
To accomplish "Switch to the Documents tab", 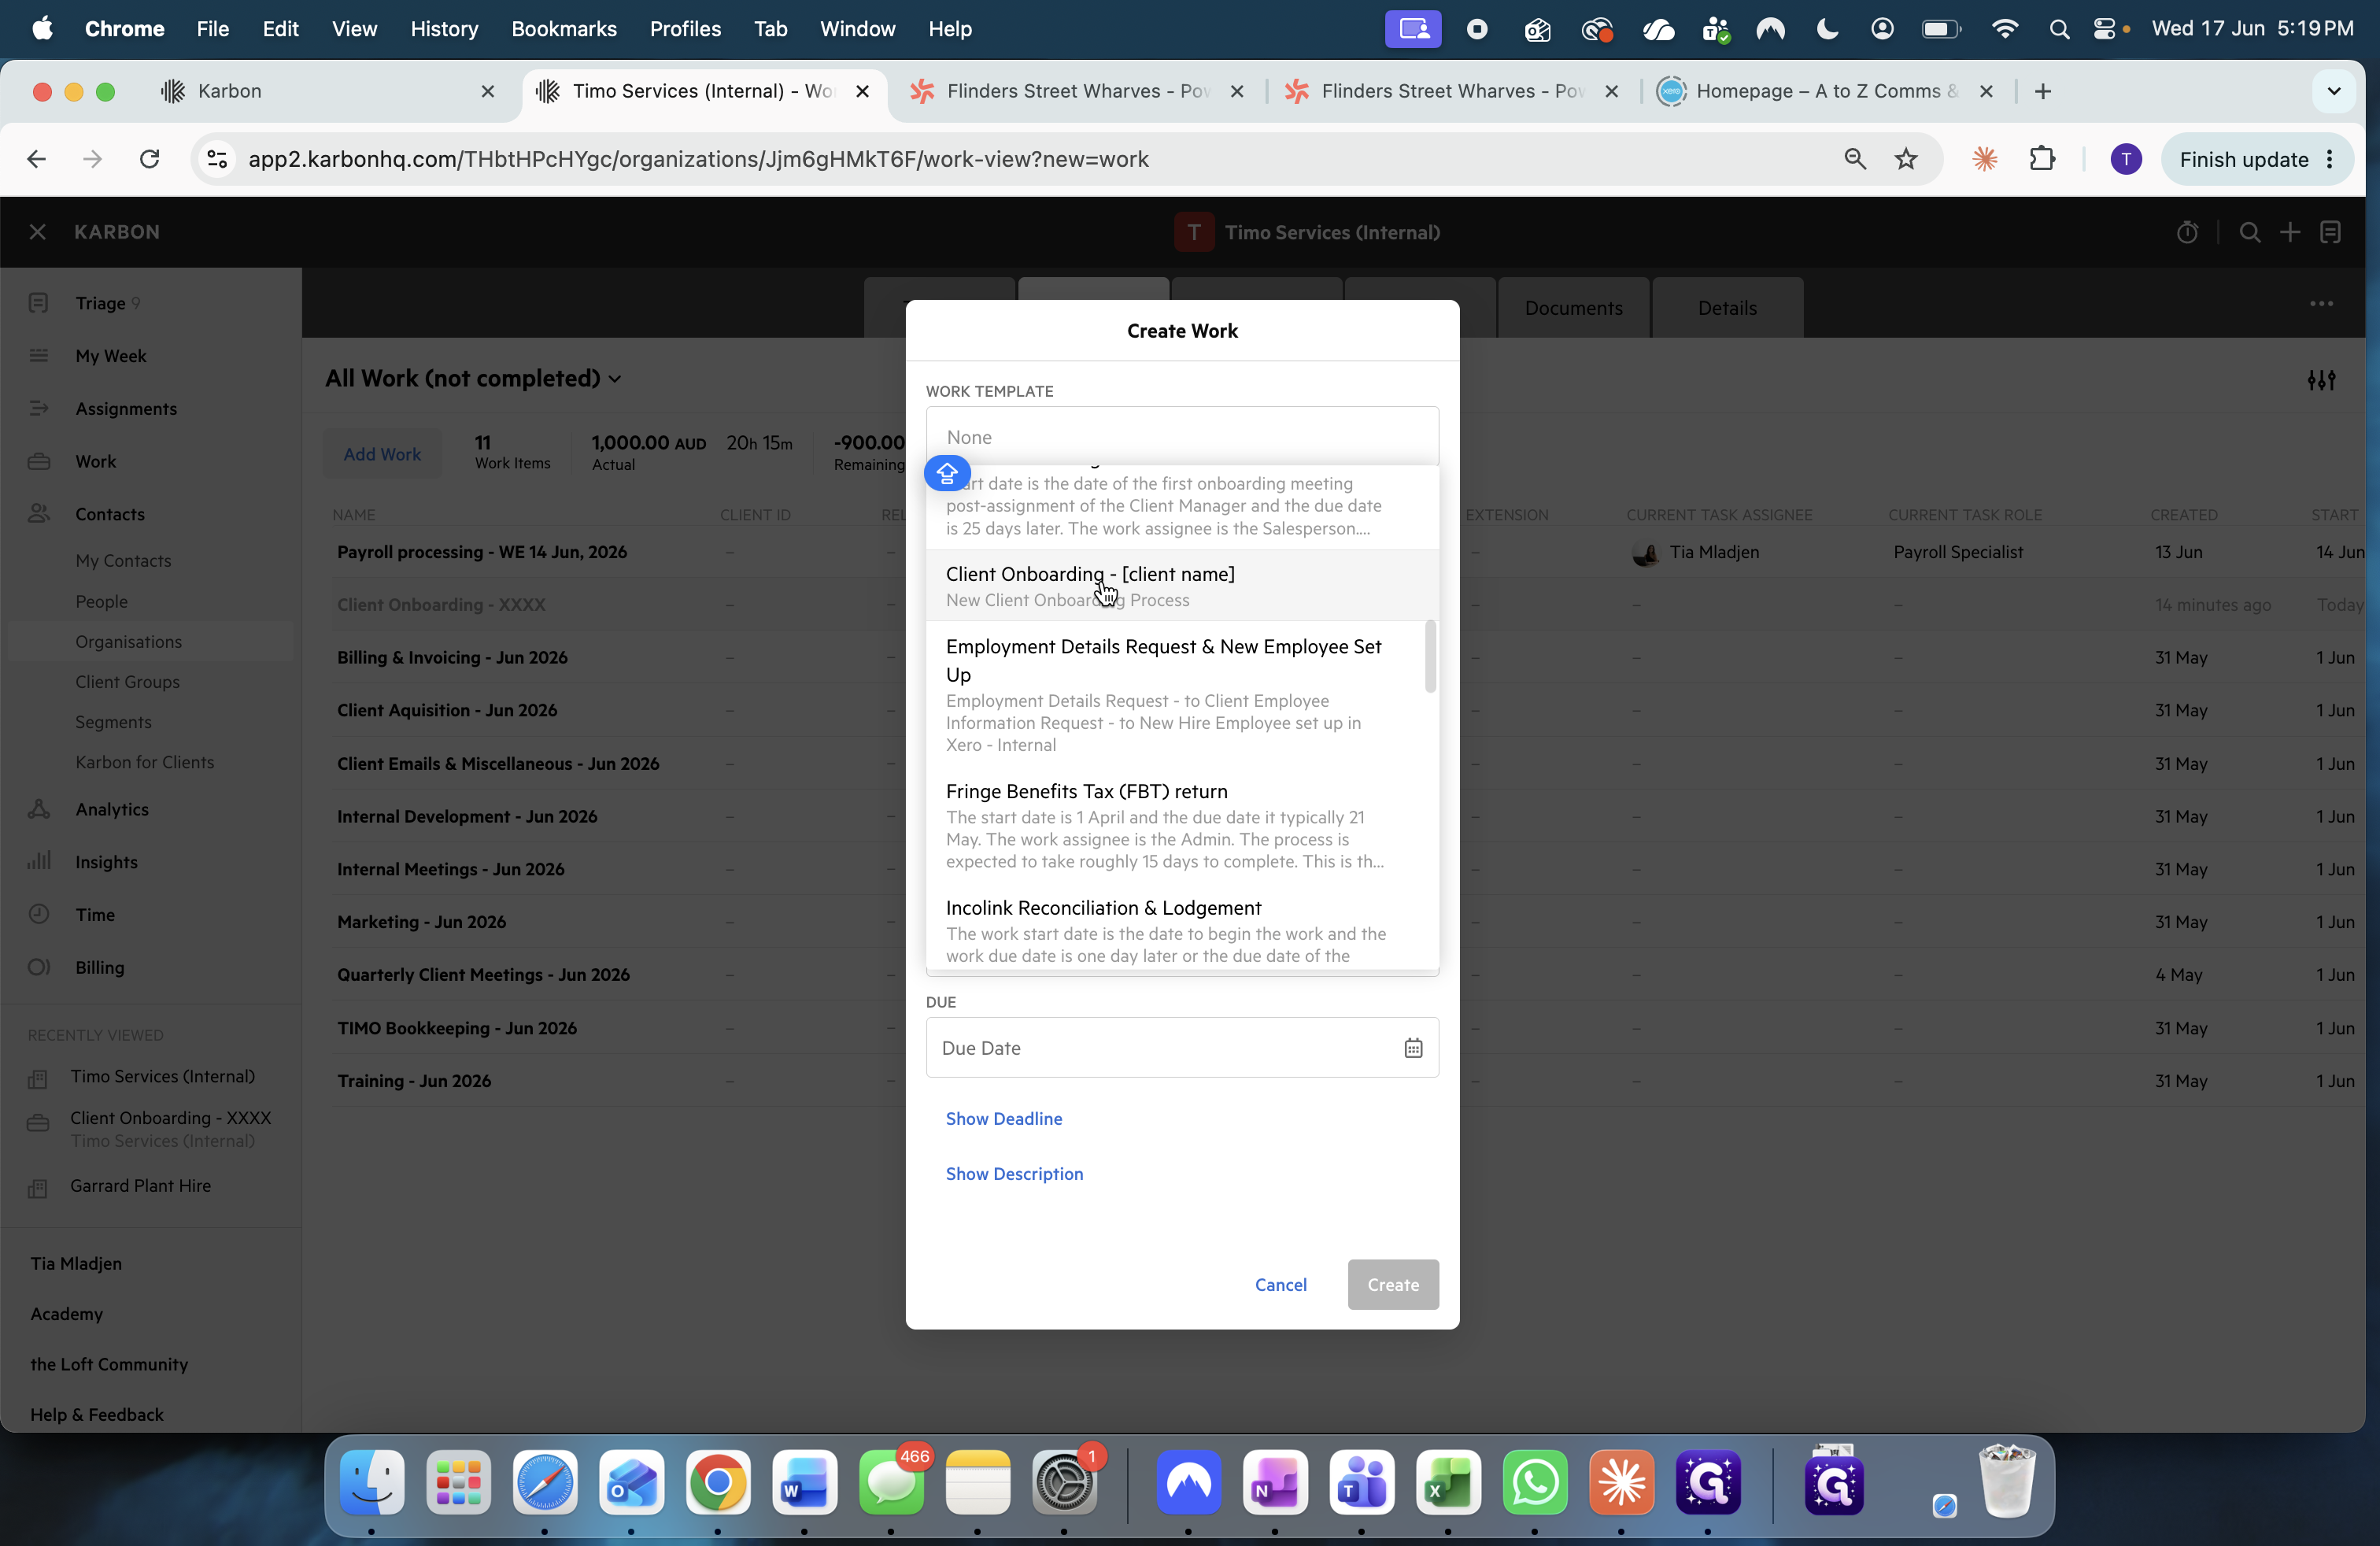I will pos(1573,308).
